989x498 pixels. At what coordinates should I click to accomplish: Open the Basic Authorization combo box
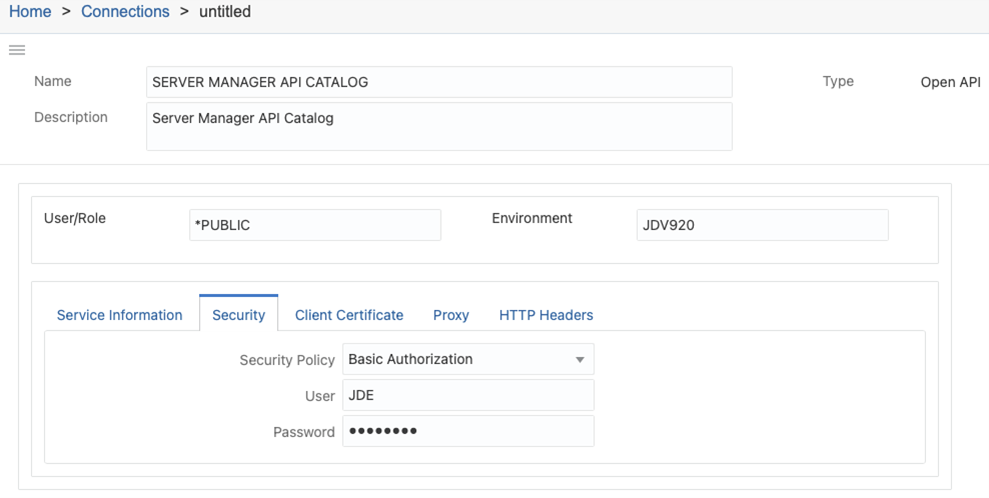(468, 359)
